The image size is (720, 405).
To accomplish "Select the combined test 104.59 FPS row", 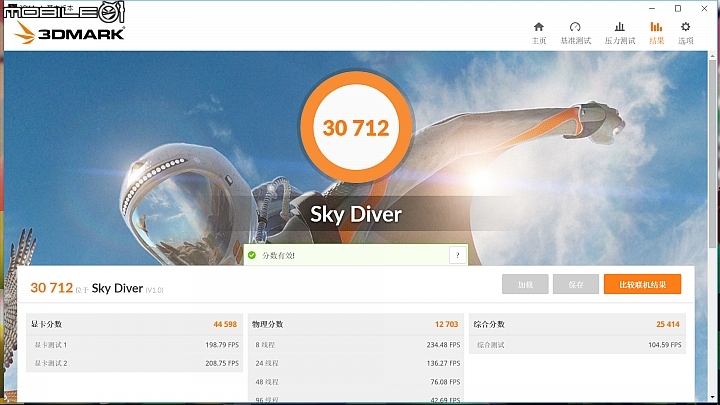I will tap(577, 345).
